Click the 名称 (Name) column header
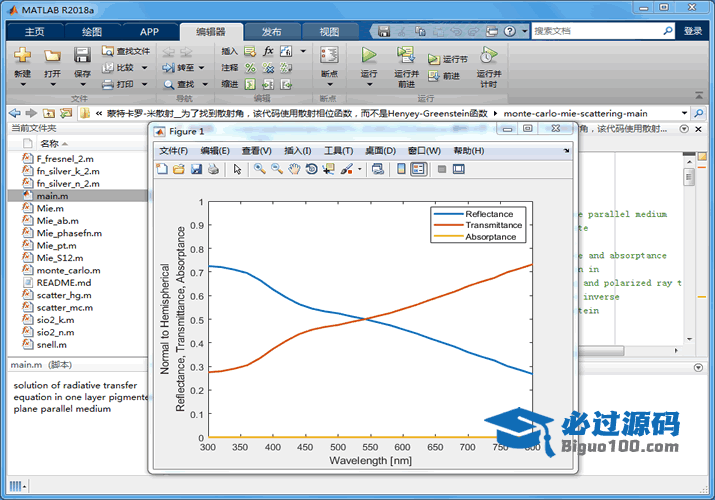The image size is (715, 500). [49, 144]
